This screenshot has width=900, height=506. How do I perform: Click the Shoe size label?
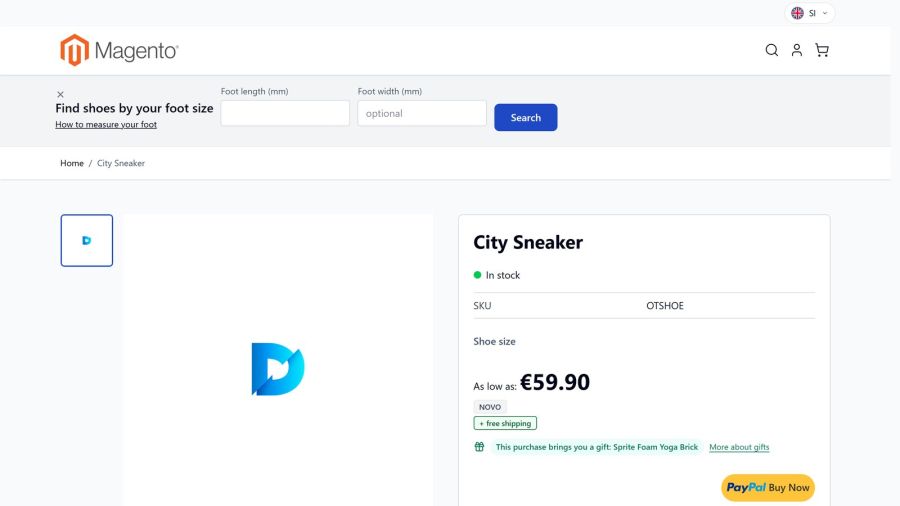pos(494,341)
